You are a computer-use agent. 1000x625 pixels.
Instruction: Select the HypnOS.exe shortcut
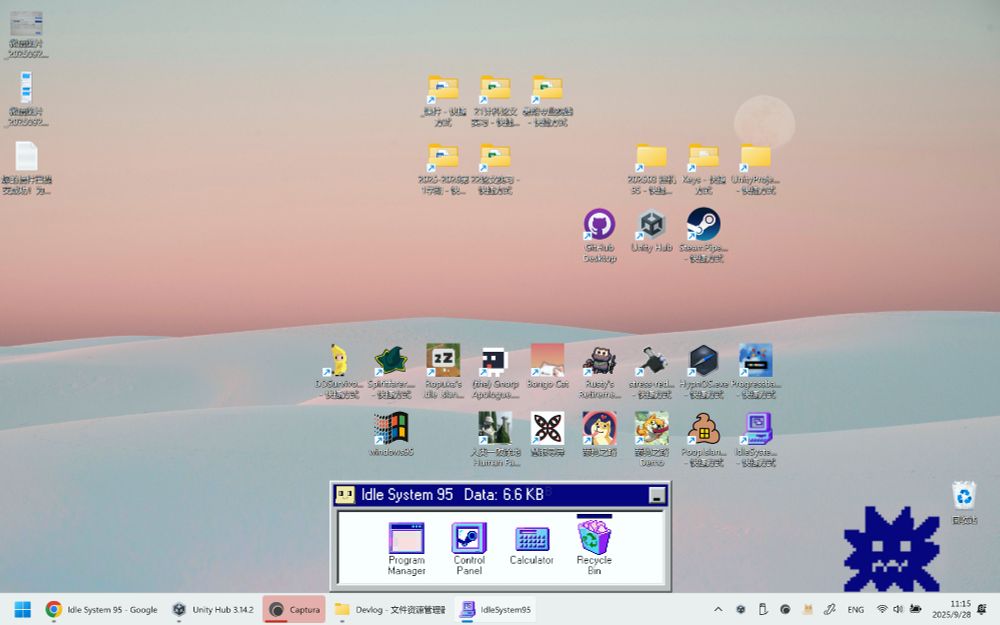[x=703, y=372]
